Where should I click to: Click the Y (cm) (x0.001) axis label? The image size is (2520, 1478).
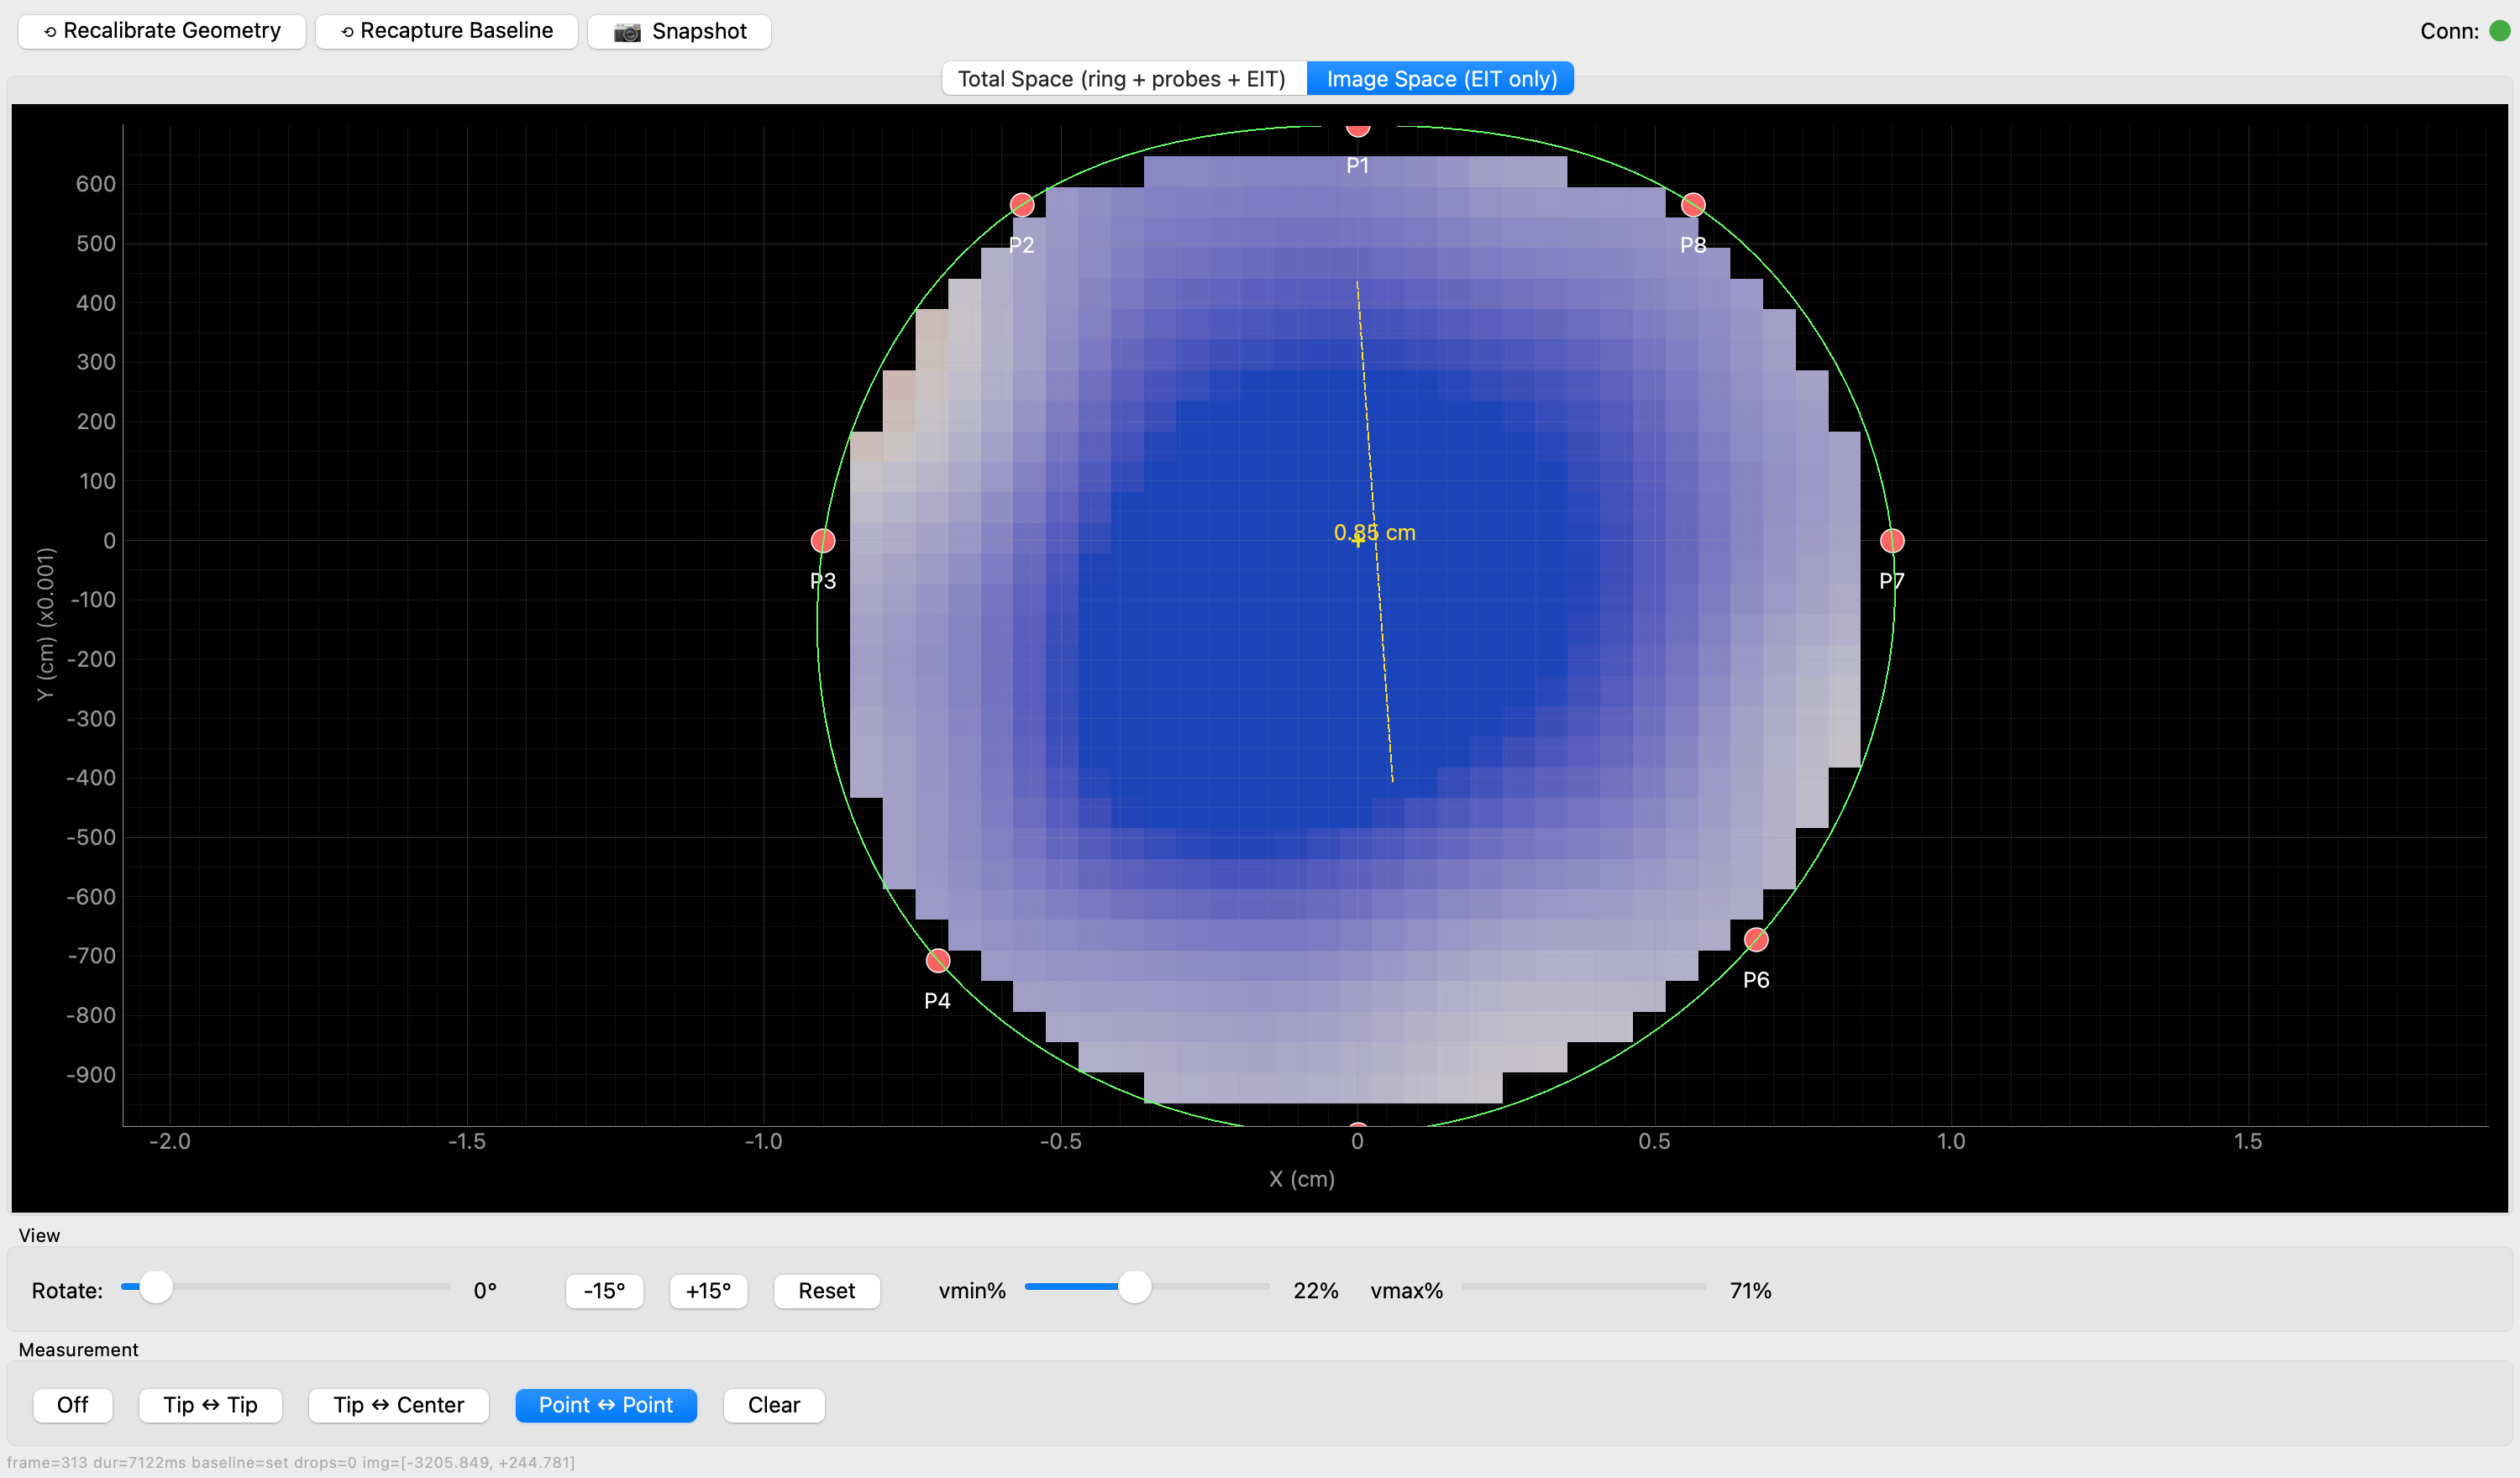pos(45,623)
